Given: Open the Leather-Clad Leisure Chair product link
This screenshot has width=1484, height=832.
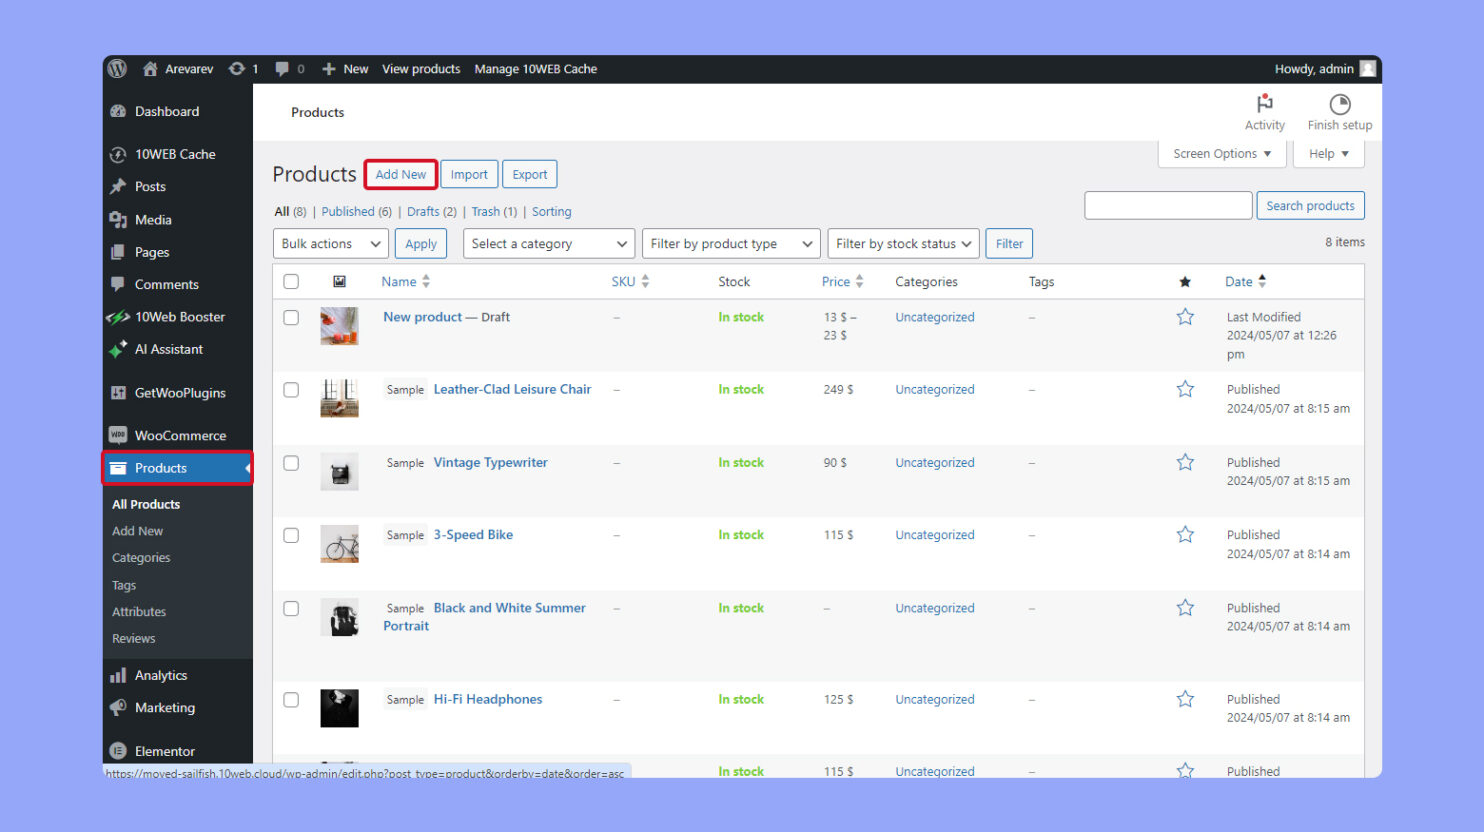Looking at the screenshot, I should pyautogui.click(x=512, y=389).
